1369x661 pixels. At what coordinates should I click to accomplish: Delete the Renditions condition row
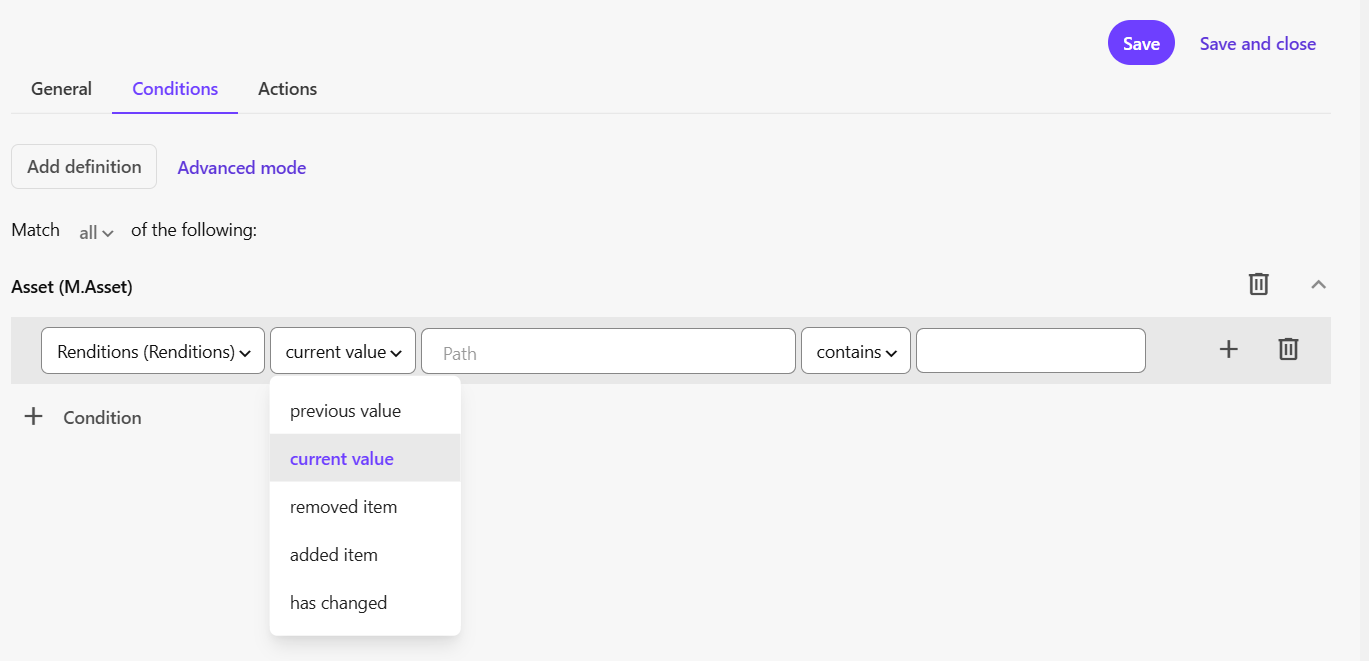(x=1288, y=349)
